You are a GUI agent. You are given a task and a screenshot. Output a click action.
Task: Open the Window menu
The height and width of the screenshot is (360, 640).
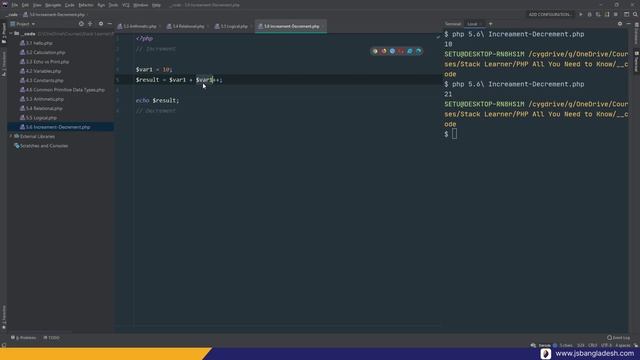(x=141, y=5)
